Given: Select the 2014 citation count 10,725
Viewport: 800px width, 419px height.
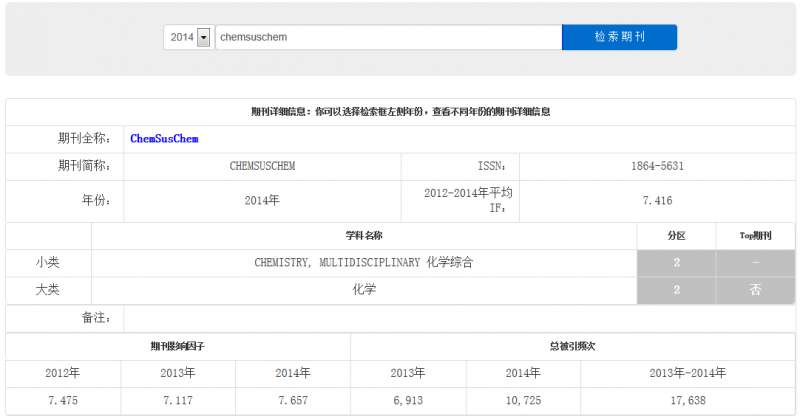Looking at the screenshot, I should click(x=523, y=401).
